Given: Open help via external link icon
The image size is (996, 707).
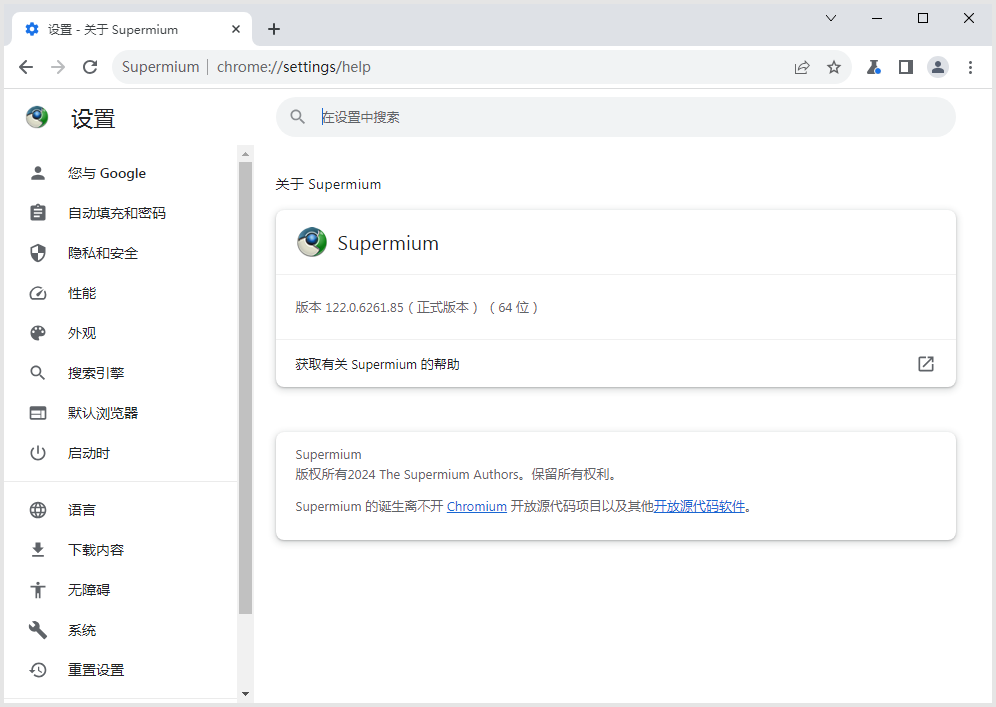Looking at the screenshot, I should (x=925, y=364).
